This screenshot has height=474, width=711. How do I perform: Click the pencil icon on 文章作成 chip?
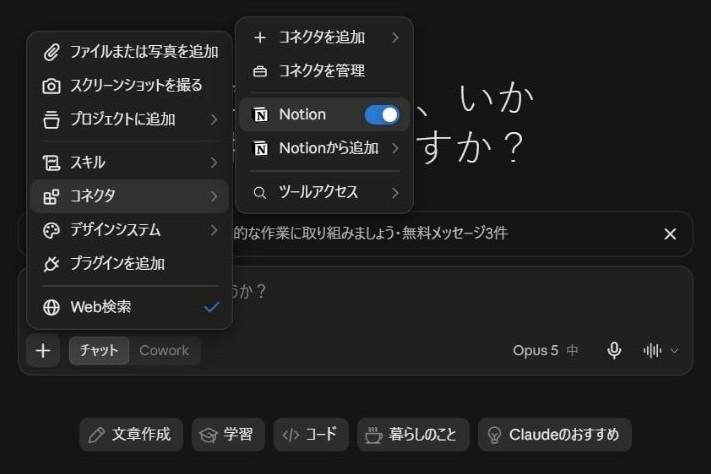point(97,435)
